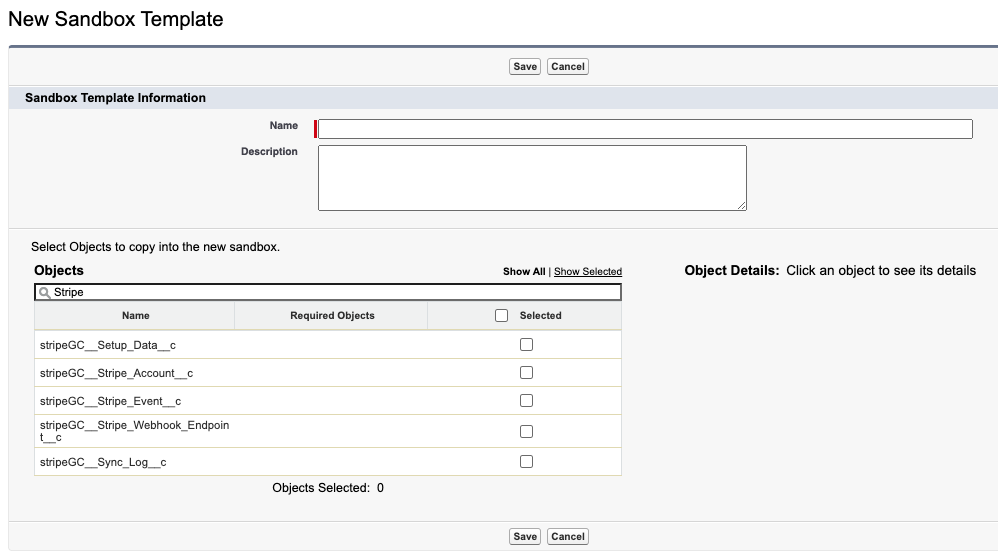Click the Objects search field containing Stripe

(328, 292)
